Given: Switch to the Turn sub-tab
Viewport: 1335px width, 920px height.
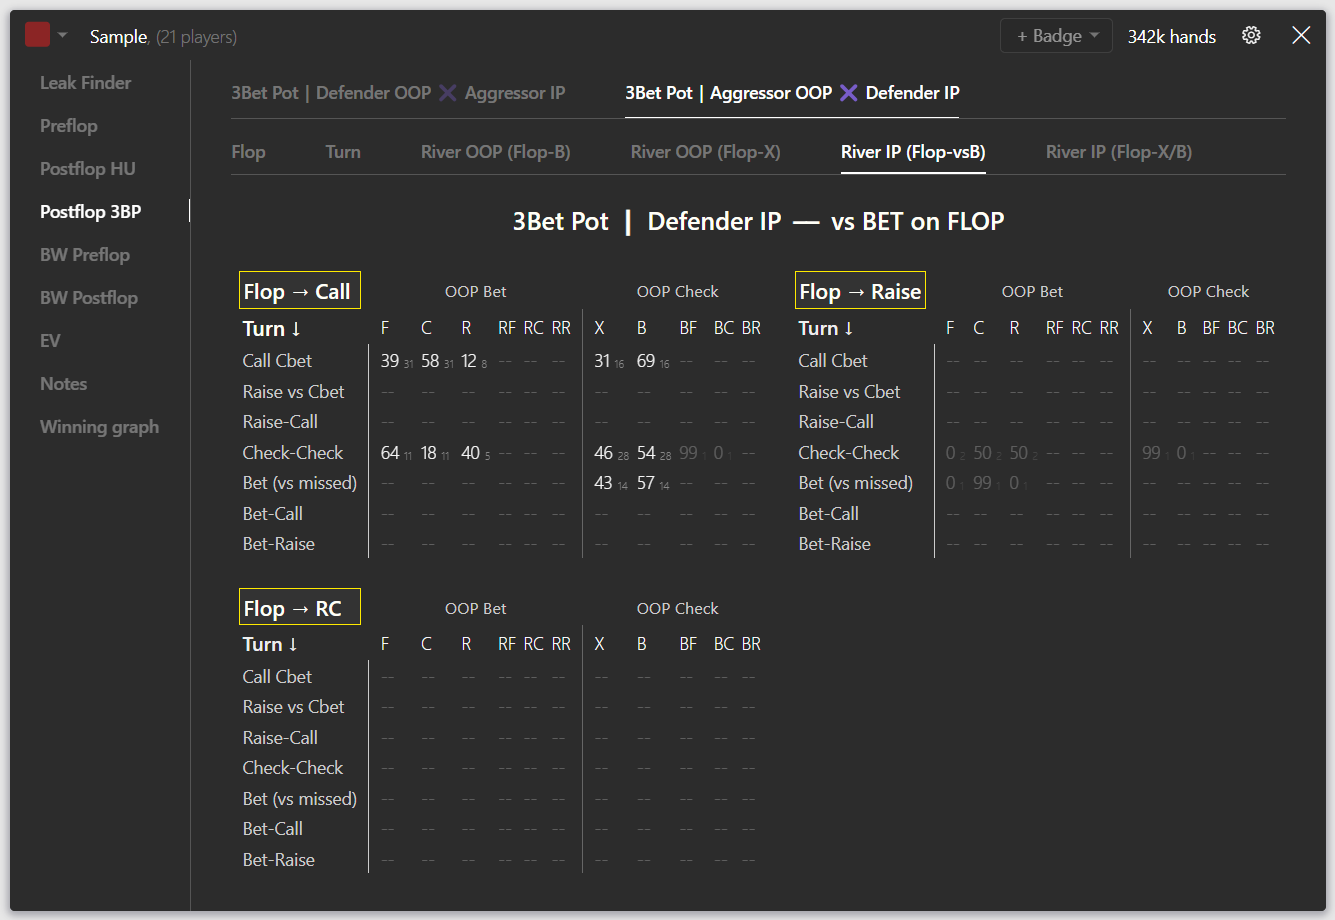Looking at the screenshot, I should (x=343, y=152).
